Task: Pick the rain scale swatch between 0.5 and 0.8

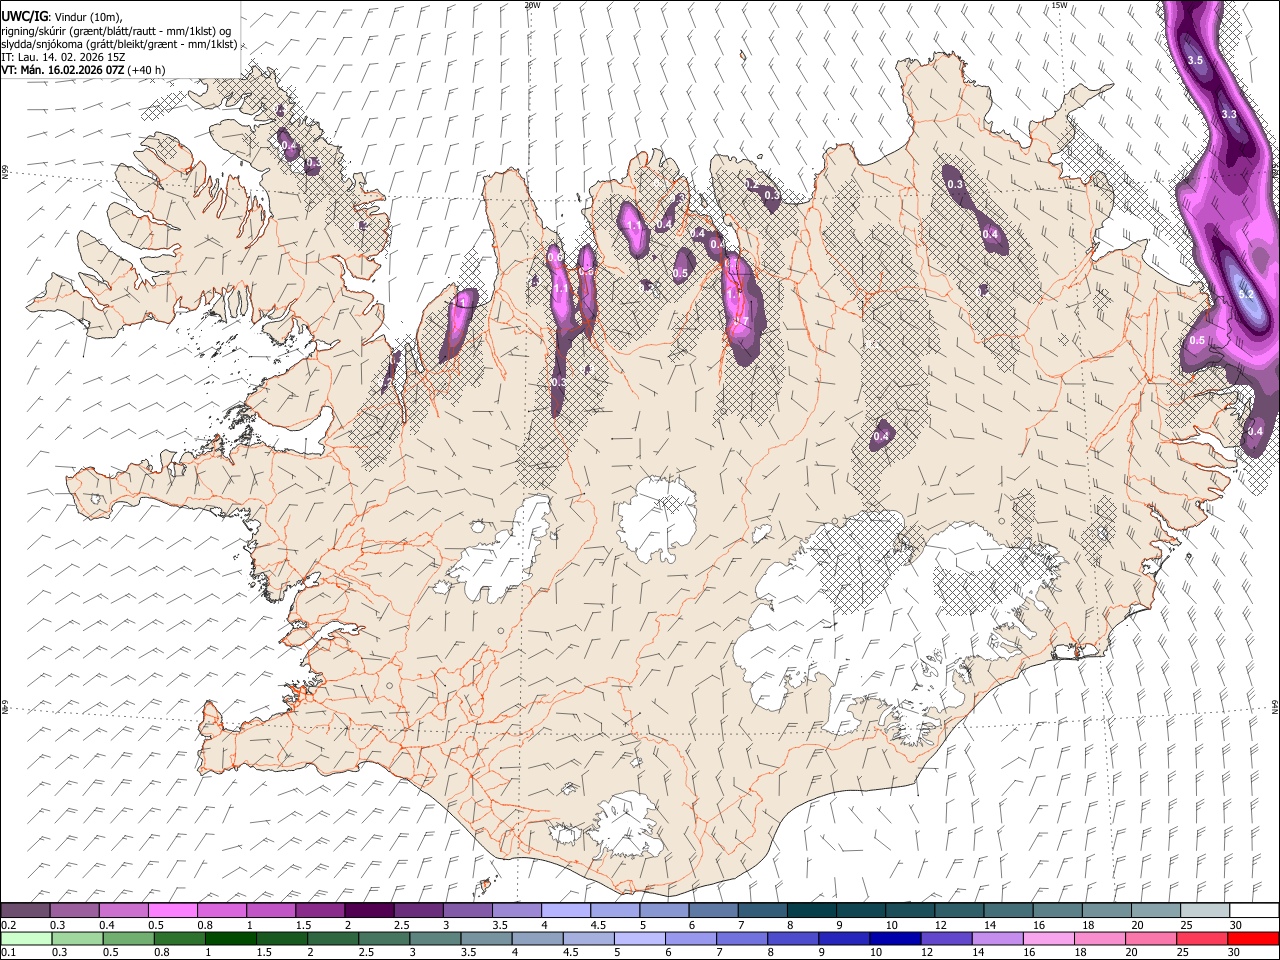Action: click(x=128, y=938)
